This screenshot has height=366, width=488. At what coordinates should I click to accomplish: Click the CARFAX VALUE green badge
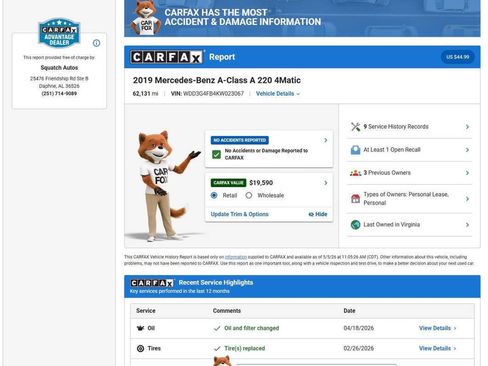coord(228,183)
